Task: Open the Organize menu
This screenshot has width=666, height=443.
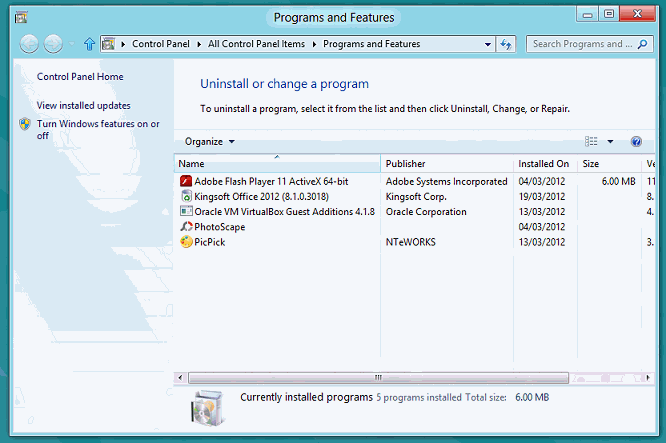Action: click(x=209, y=141)
